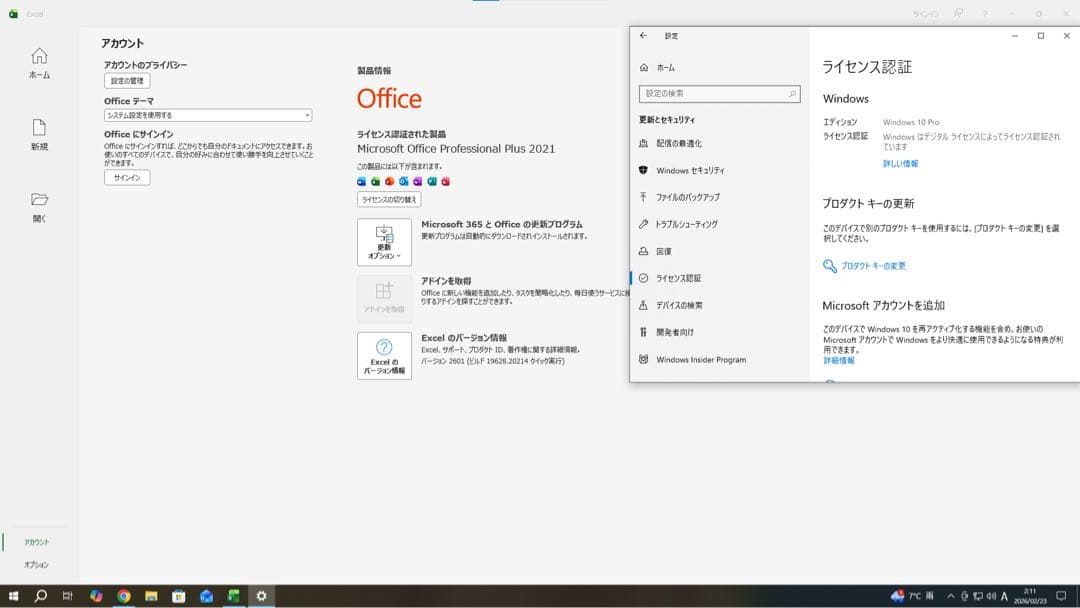The width and height of the screenshot is (1080, 608).
Task: Click the 設定の管理 button
Action: (x=127, y=81)
